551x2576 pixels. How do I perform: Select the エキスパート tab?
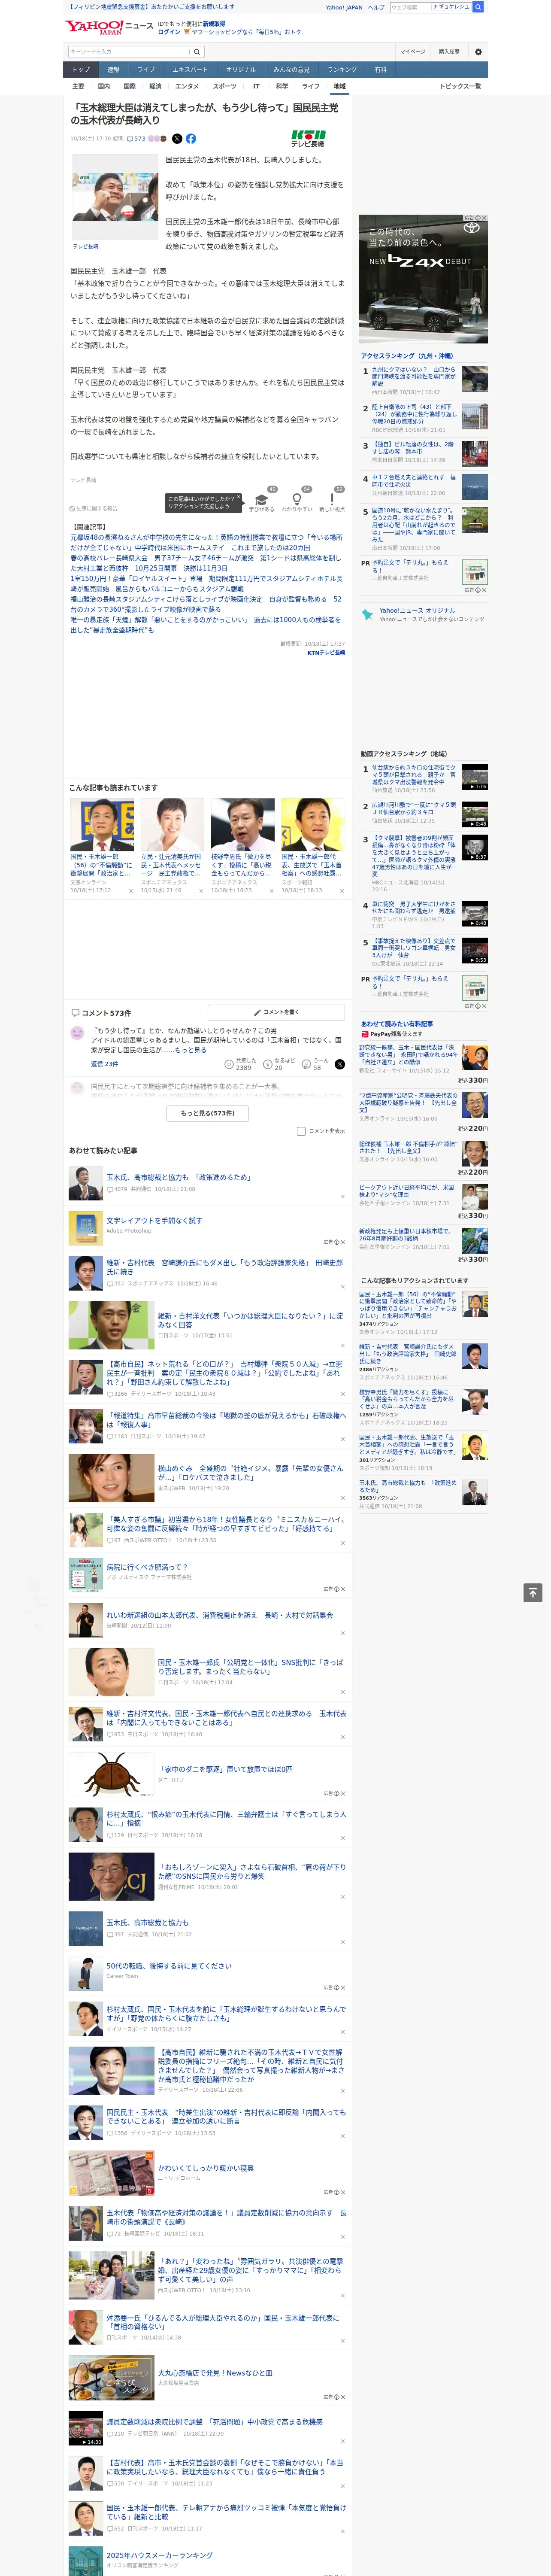tap(190, 69)
